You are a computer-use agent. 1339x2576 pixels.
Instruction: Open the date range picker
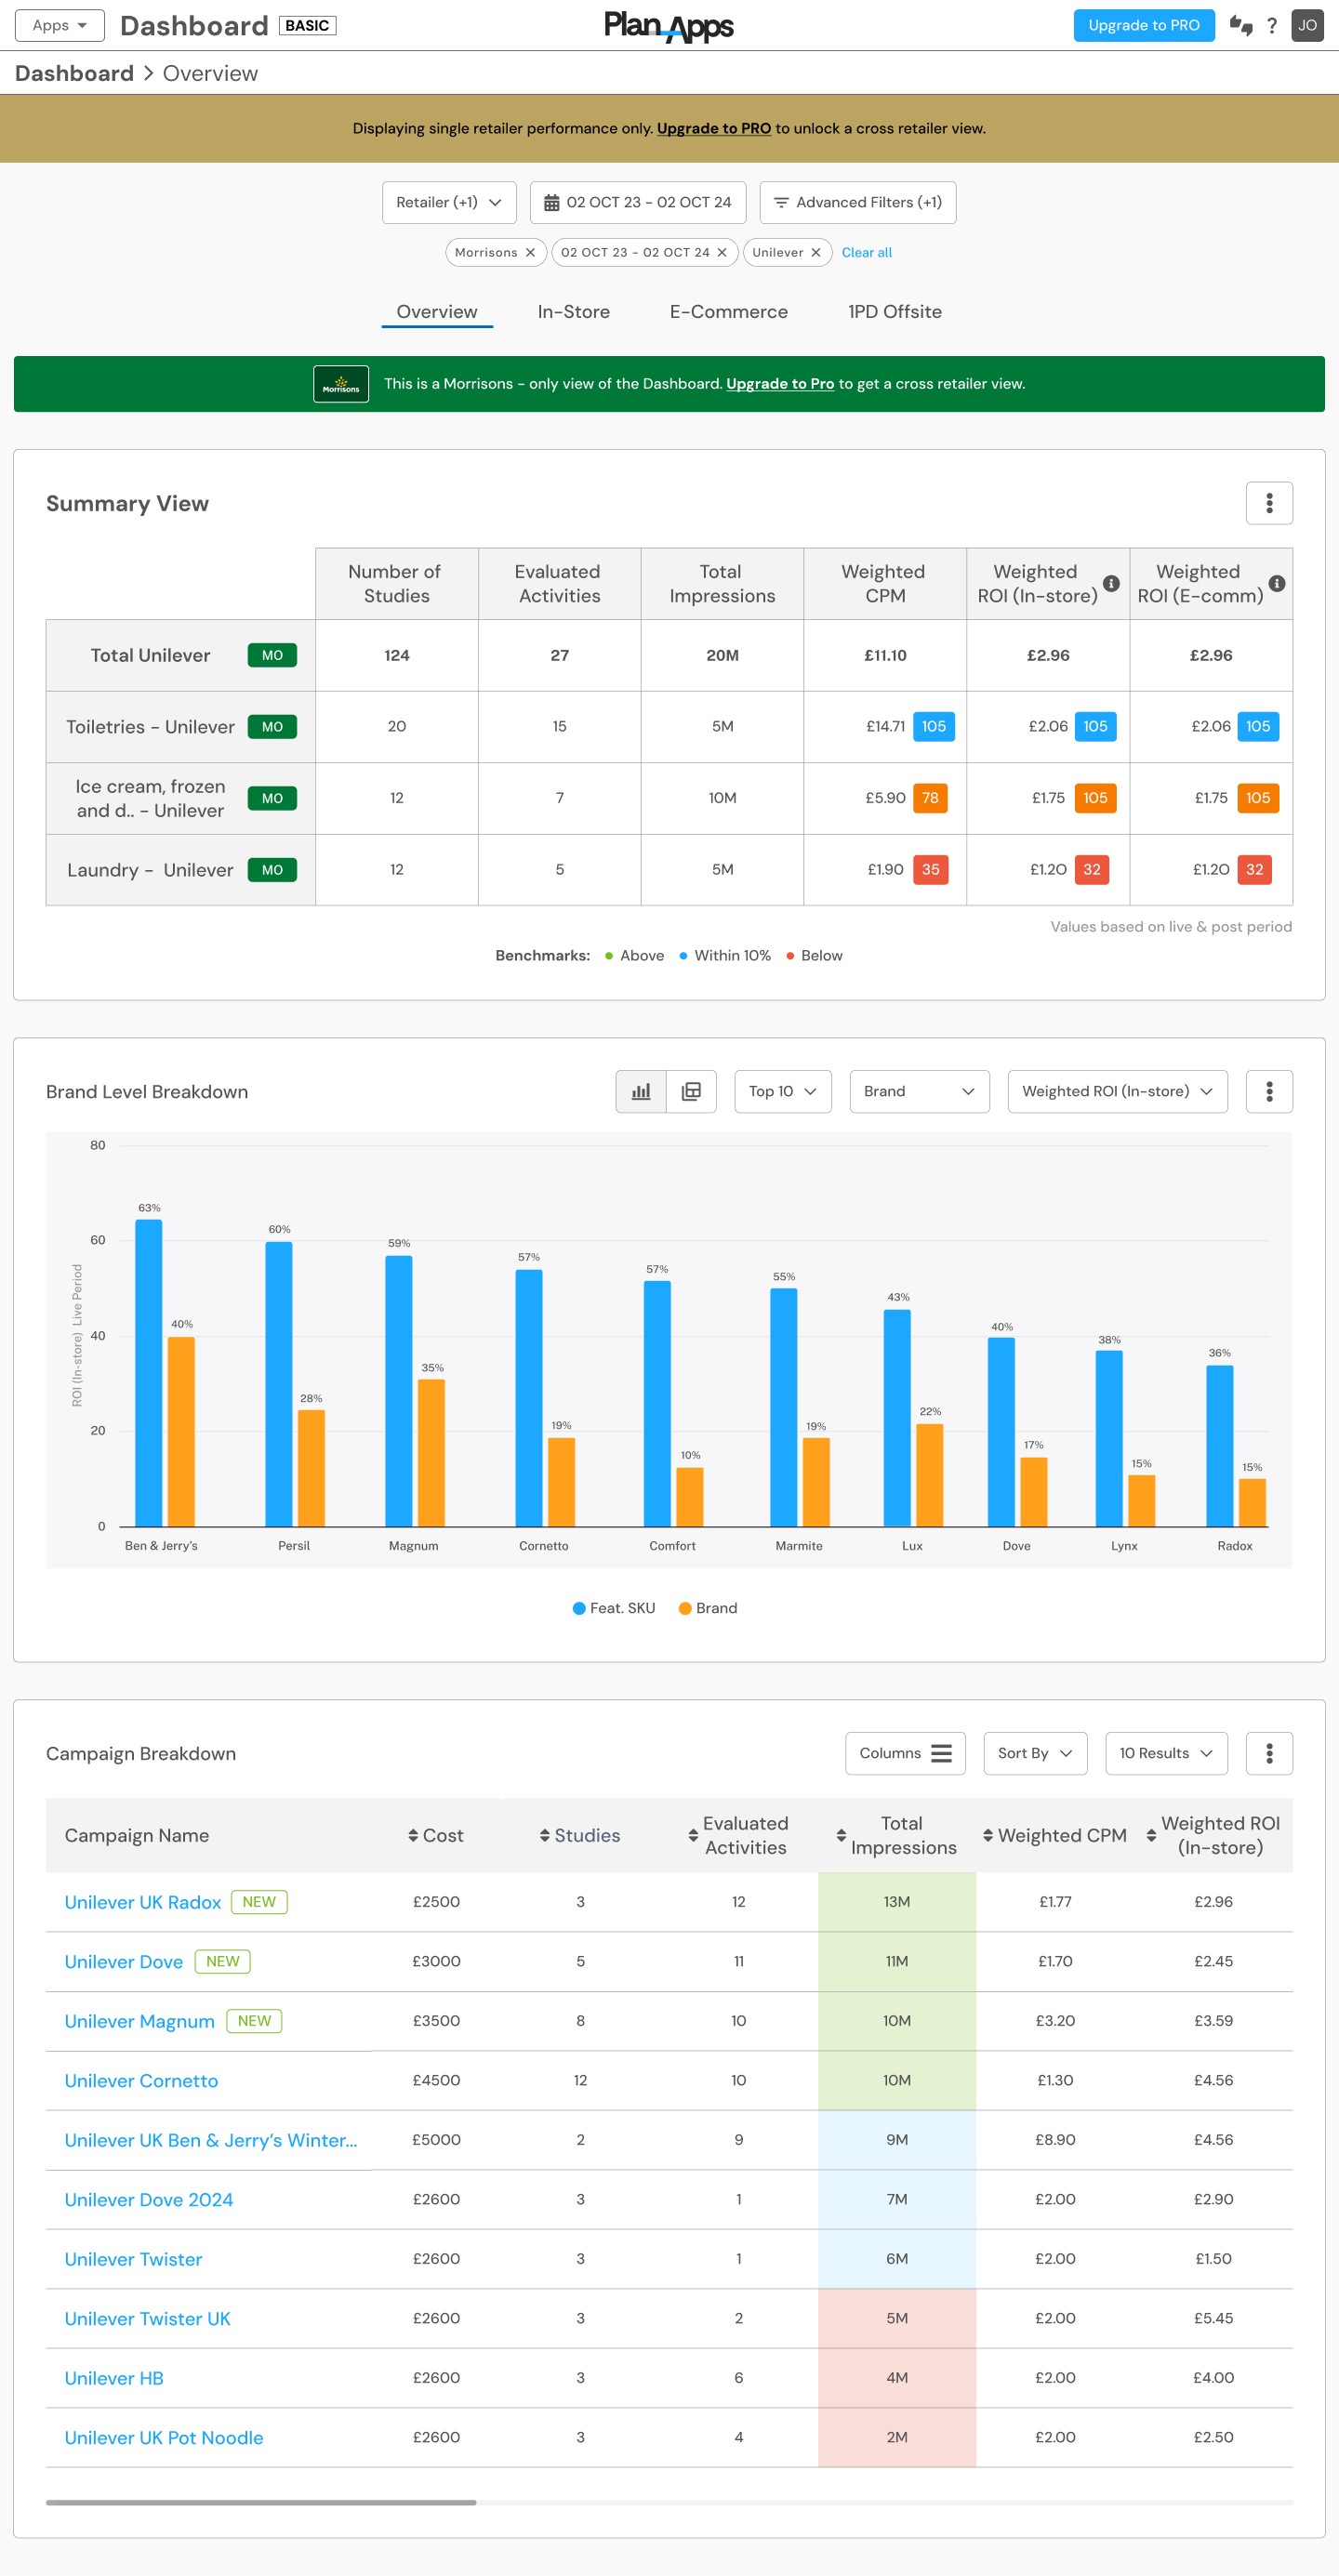[638, 202]
